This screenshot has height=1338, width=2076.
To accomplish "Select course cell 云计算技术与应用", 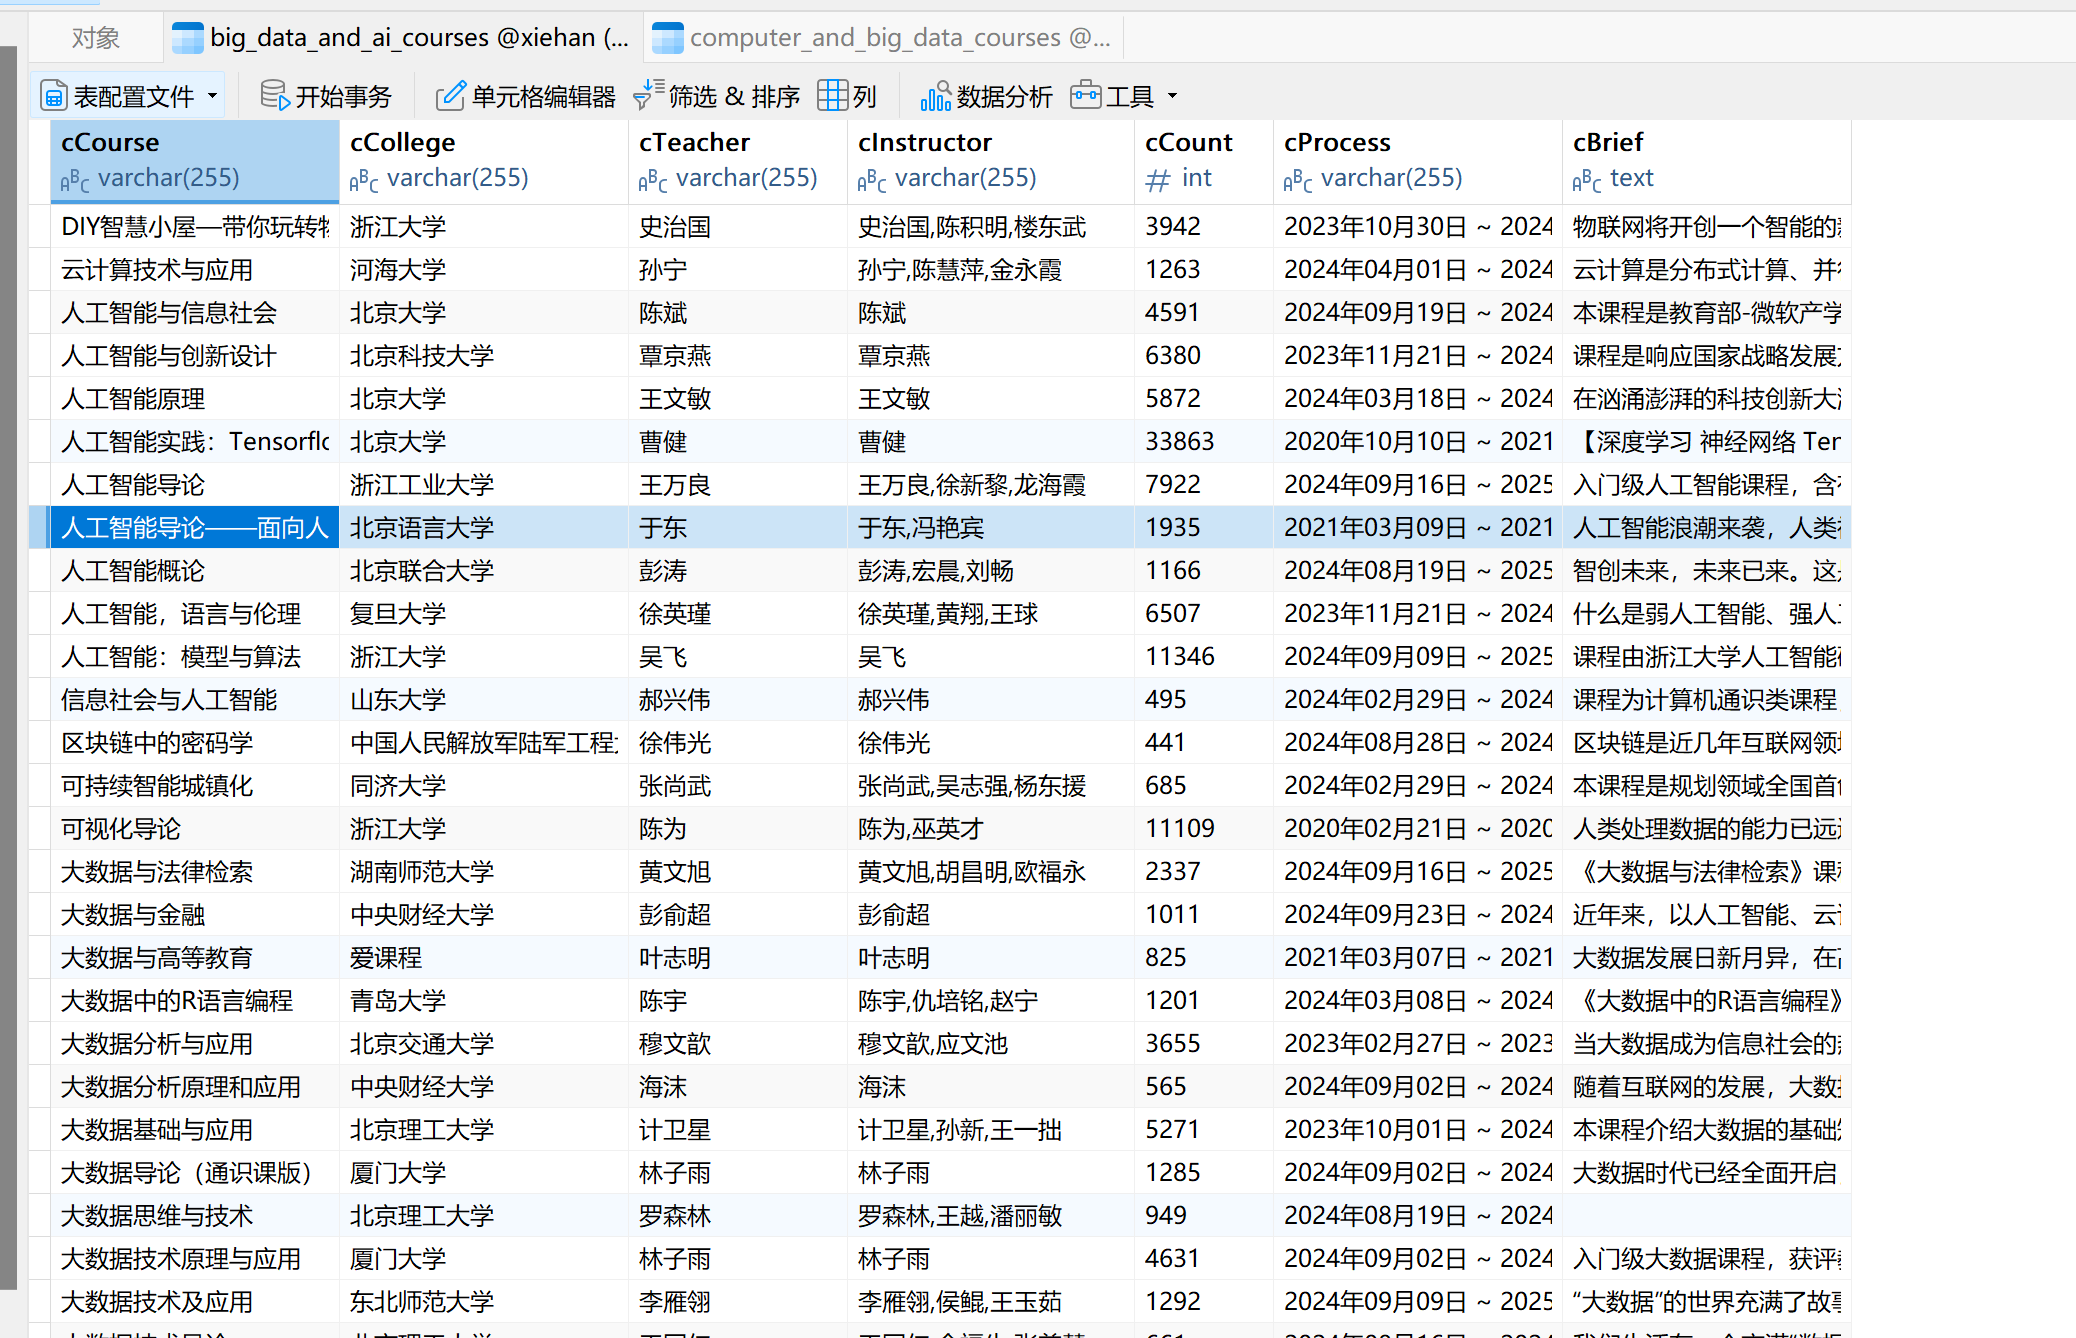I will pos(195,270).
